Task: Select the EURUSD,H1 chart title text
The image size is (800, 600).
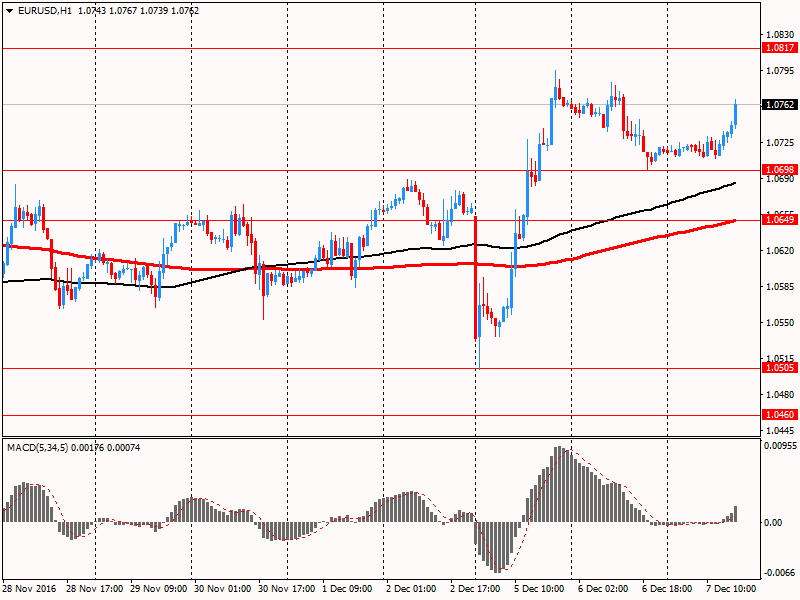Action: [45, 11]
